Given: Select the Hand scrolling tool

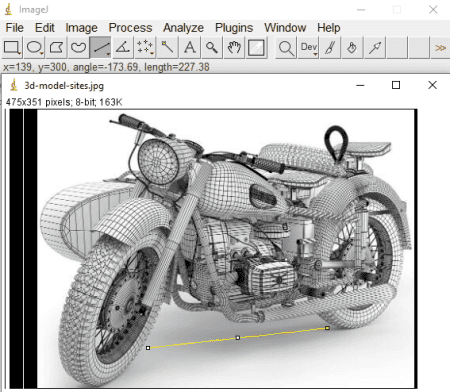Looking at the screenshot, I should coord(234,48).
